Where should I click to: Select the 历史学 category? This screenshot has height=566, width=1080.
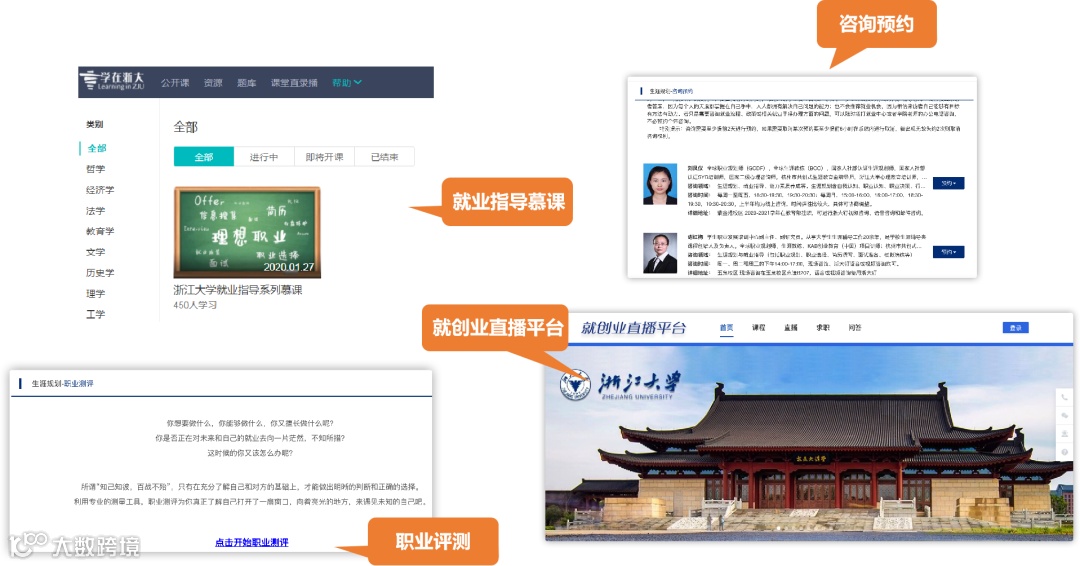(101, 273)
